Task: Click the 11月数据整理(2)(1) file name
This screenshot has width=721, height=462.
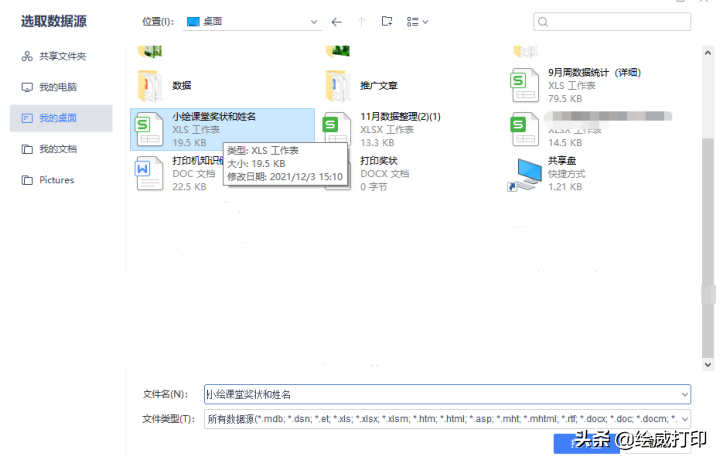Action: pos(400,116)
